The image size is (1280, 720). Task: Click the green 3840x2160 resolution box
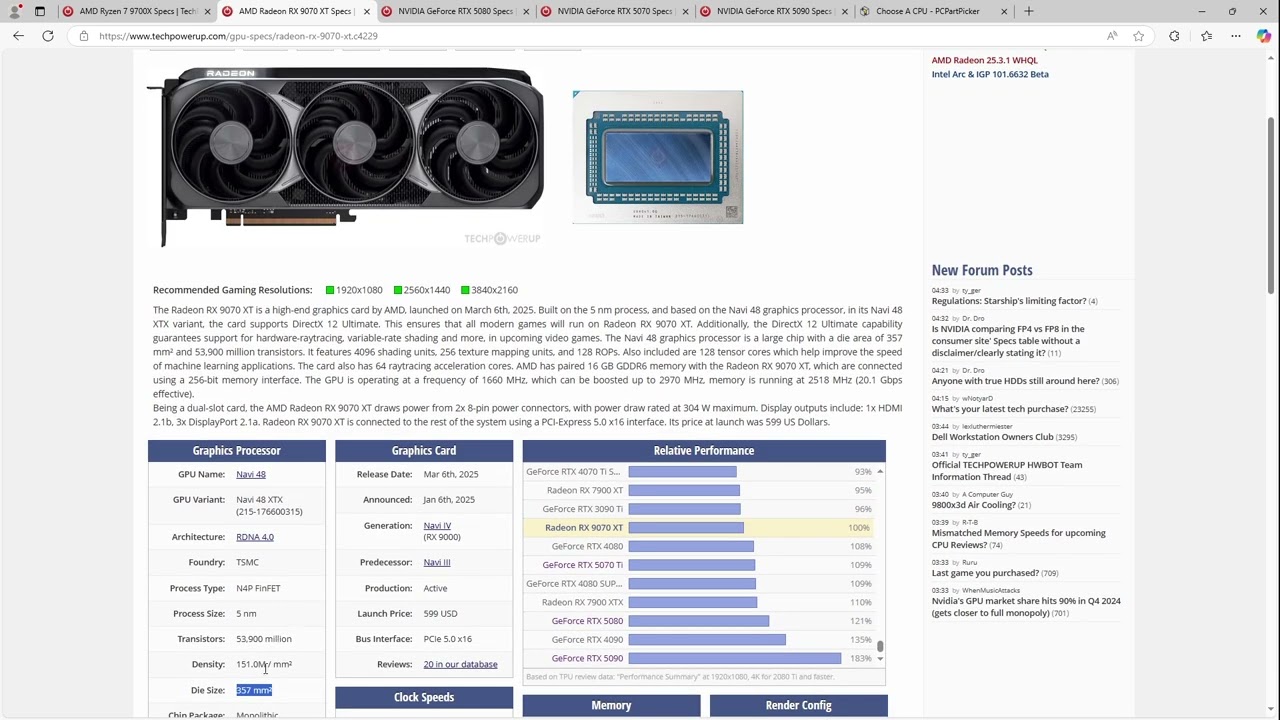tap(465, 290)
